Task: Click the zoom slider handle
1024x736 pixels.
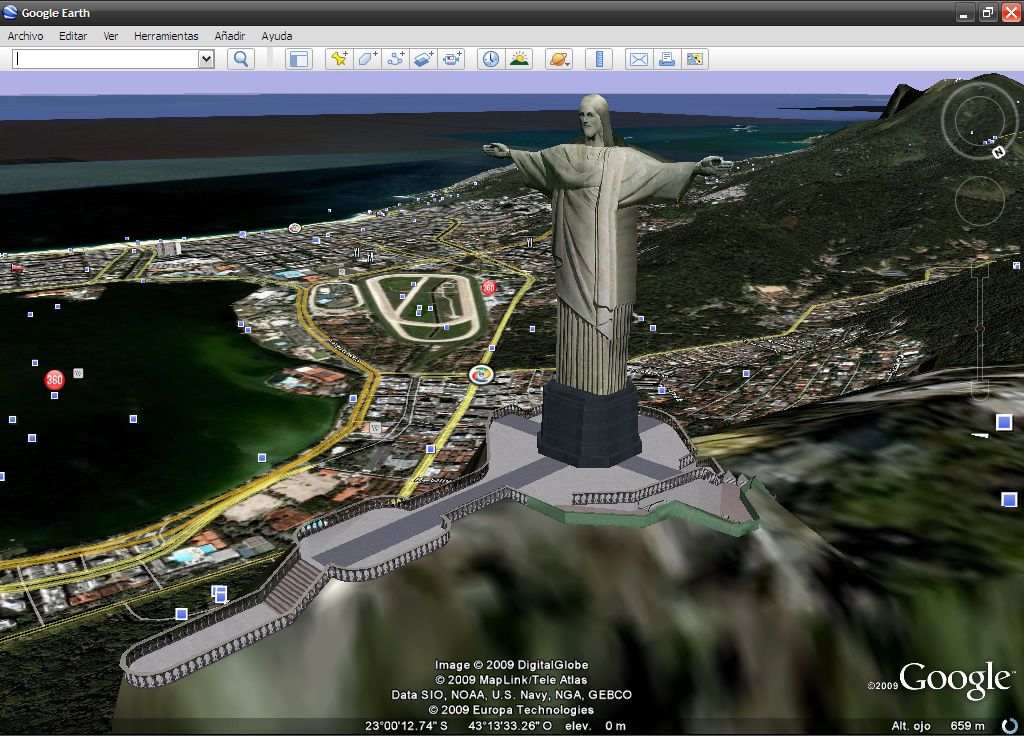Action: pos(980,329)
